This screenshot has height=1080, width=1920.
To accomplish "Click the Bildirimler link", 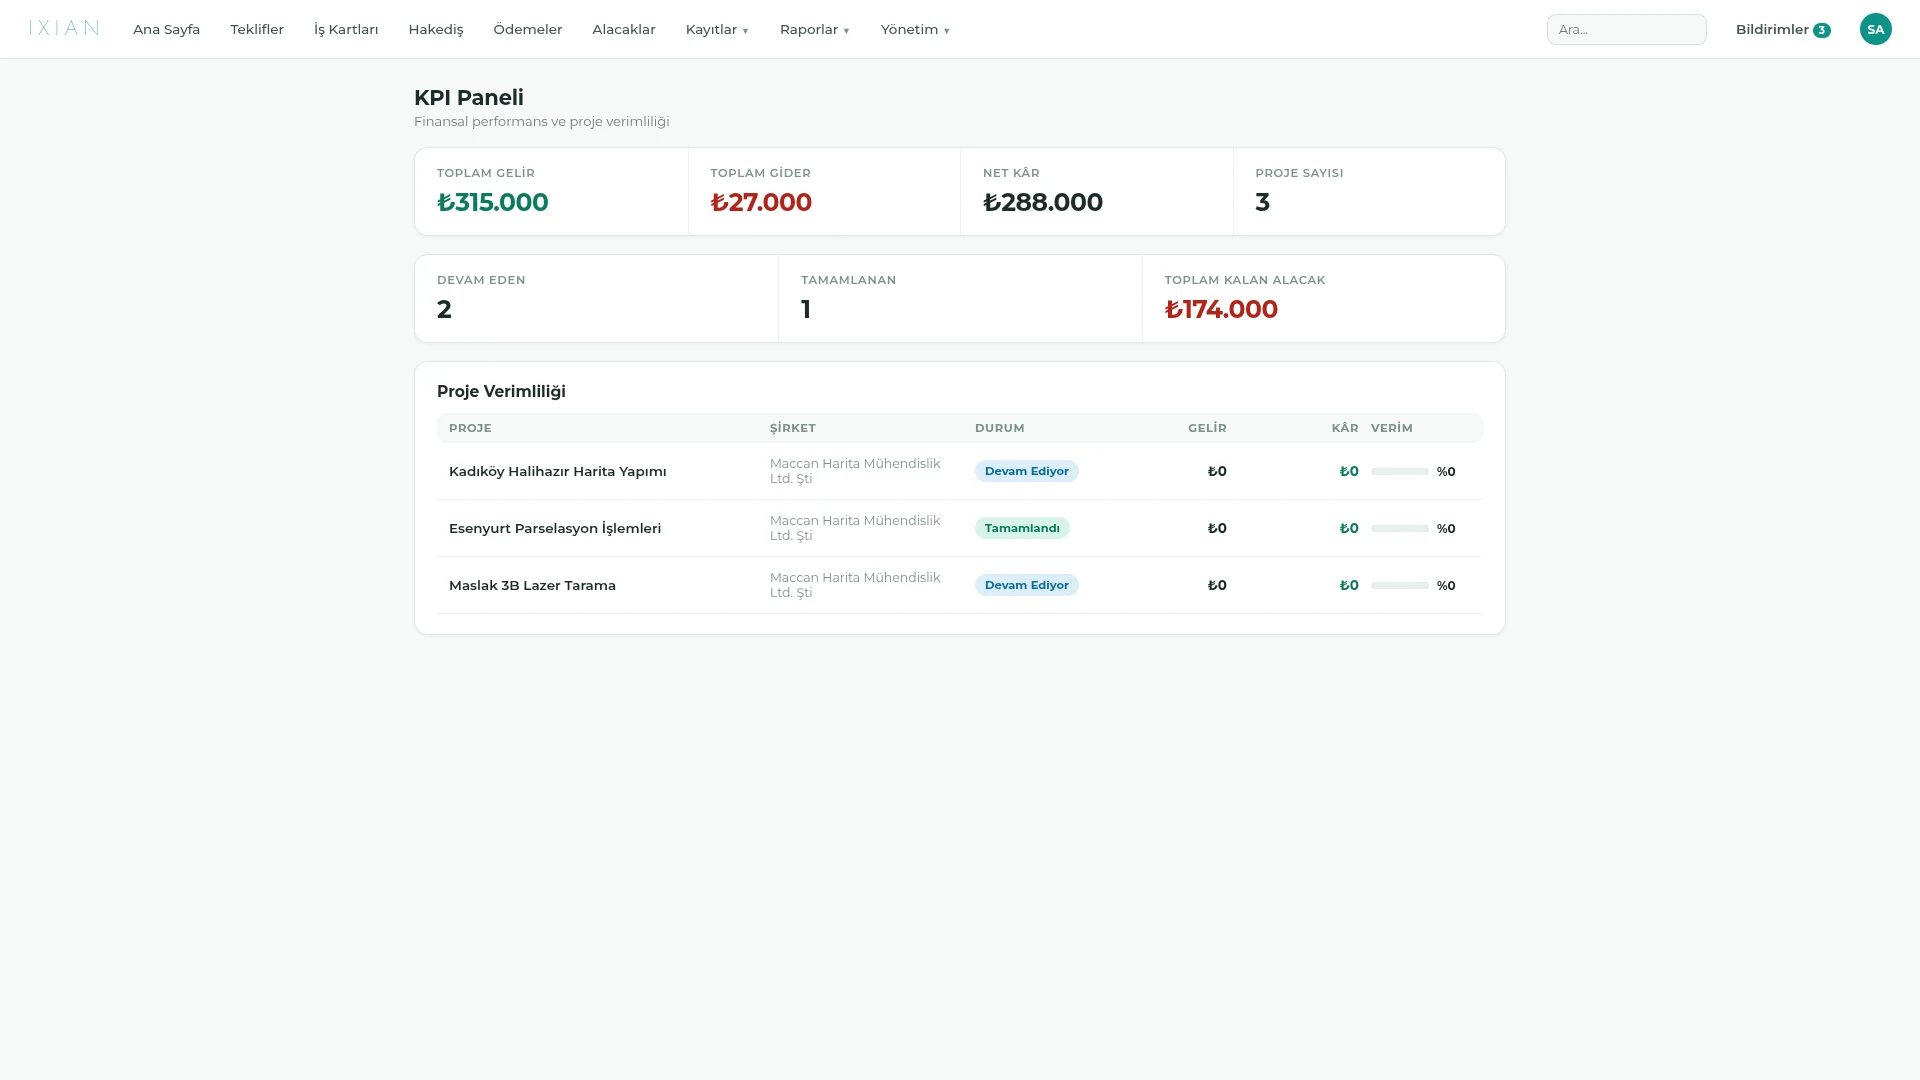I will 1772,30.
